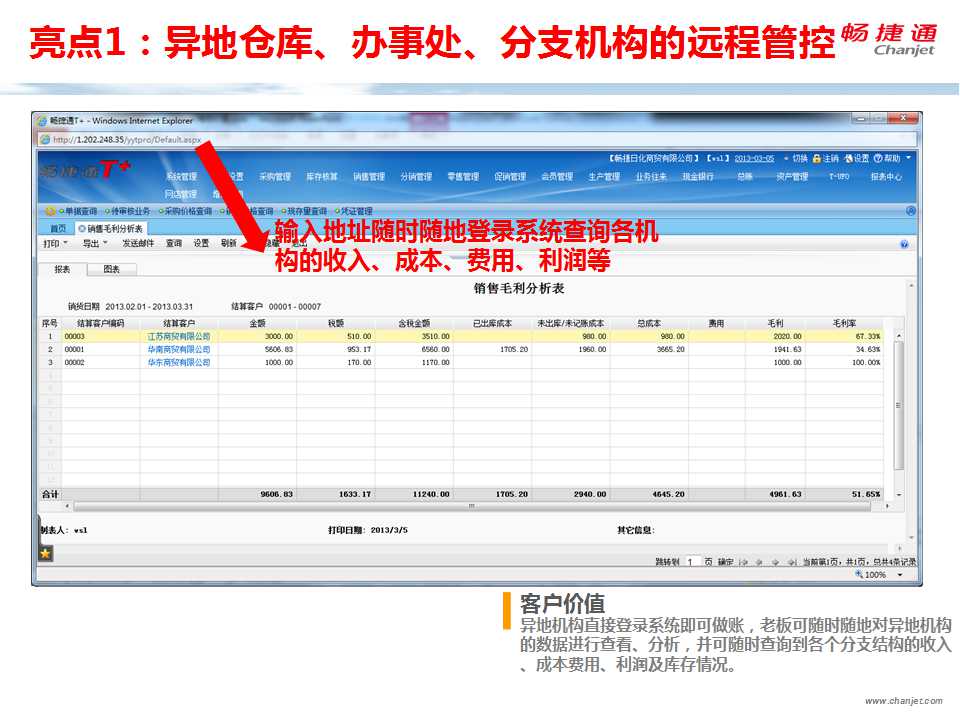Go to the last page of records
Image resolution: width=960 pixels, height=720 pixels.
(x=791, y=563)
